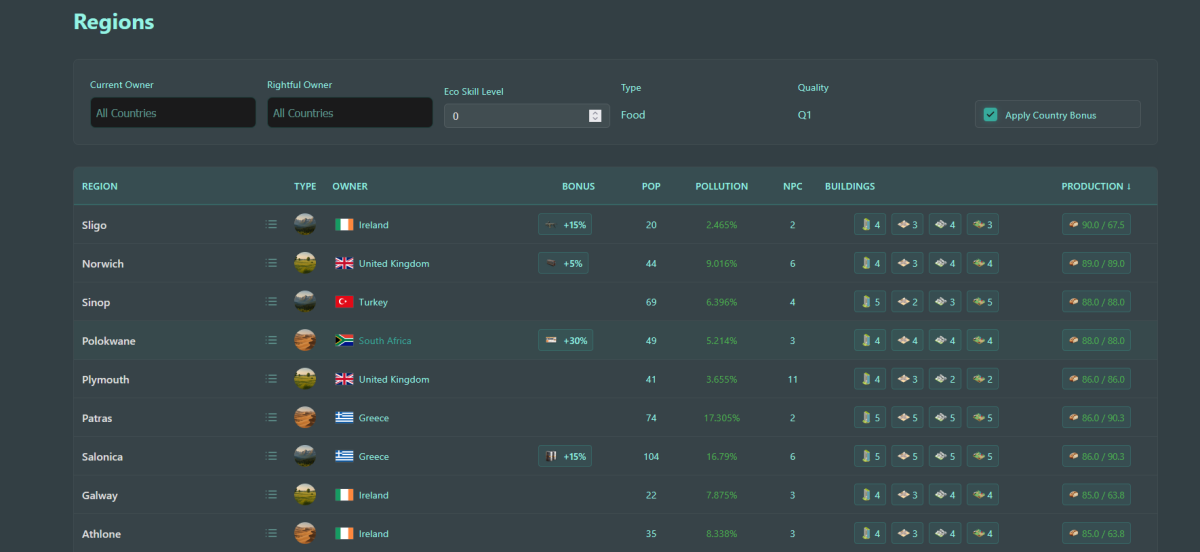1200x552 pixels.
Task: Toggle the Apply Country Bonus checkbox
Action: click(991, 115)
